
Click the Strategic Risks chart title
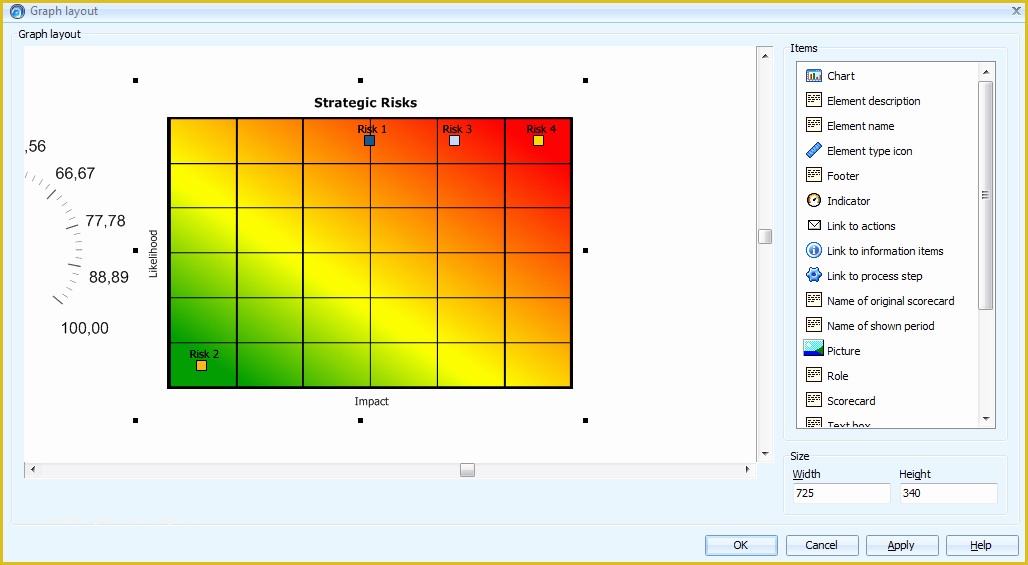tap(365, 102)
